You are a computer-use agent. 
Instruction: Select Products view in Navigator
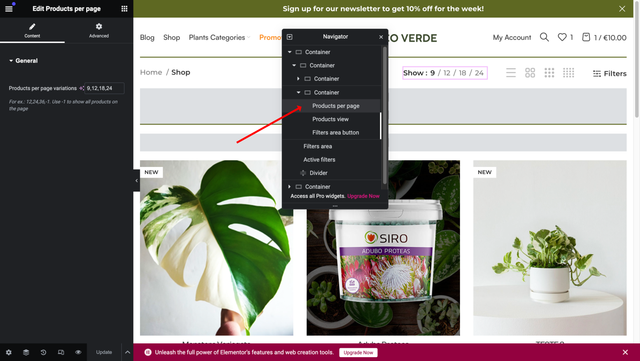click(x=331, y=119)
